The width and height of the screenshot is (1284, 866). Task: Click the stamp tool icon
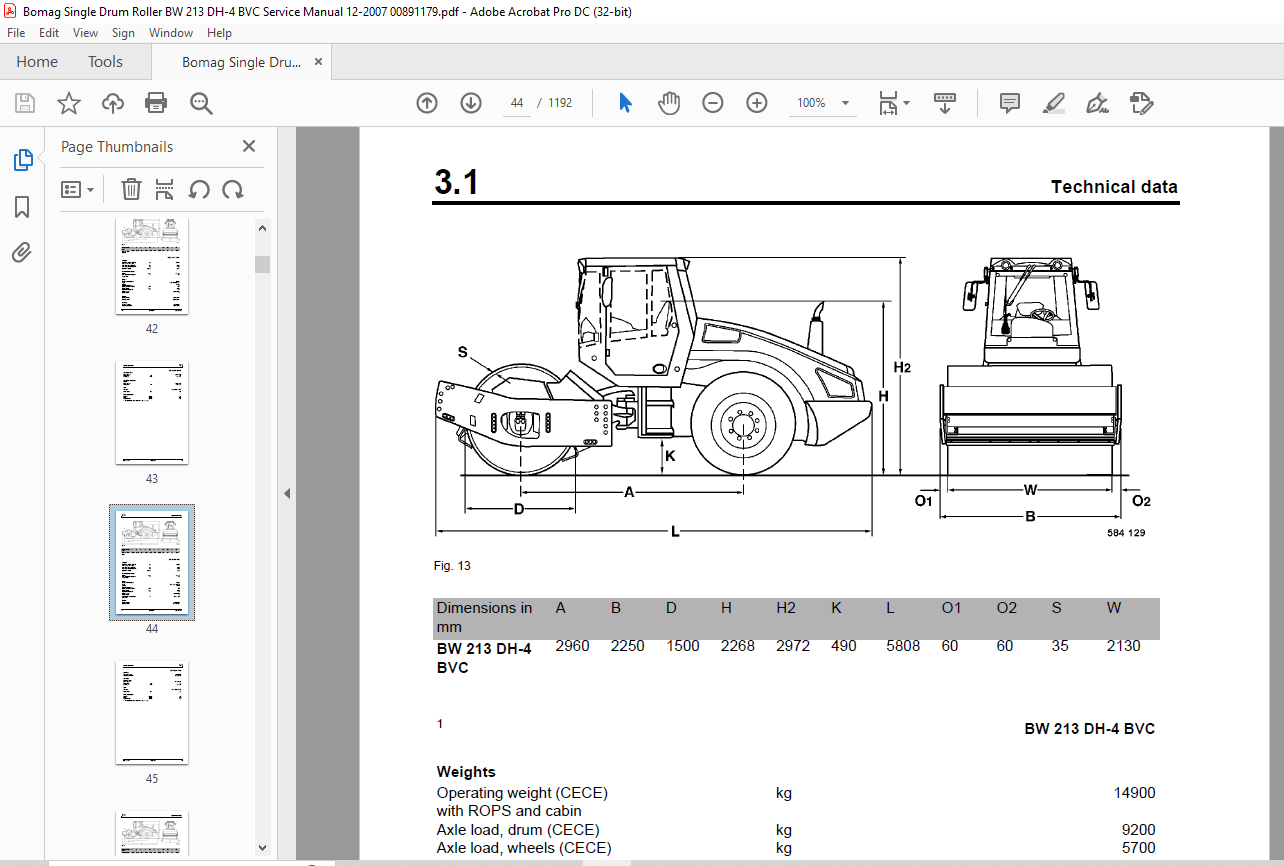(1141, 103)
